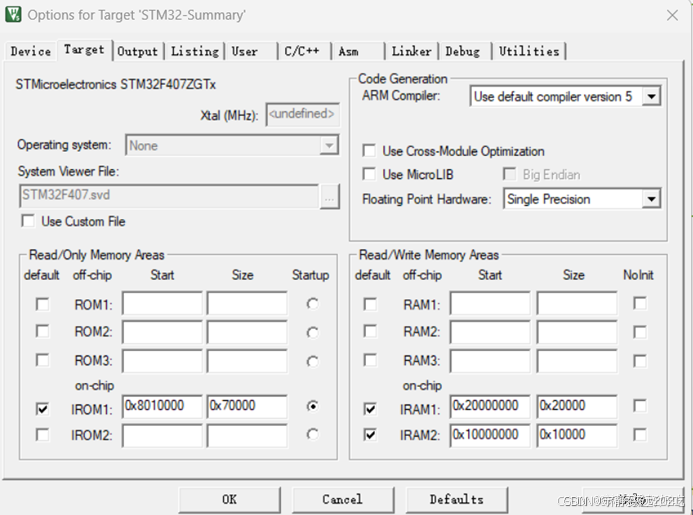Close the Options for Target dialog
The height and width of the screenshot is (515, 693).
(672, 15)
